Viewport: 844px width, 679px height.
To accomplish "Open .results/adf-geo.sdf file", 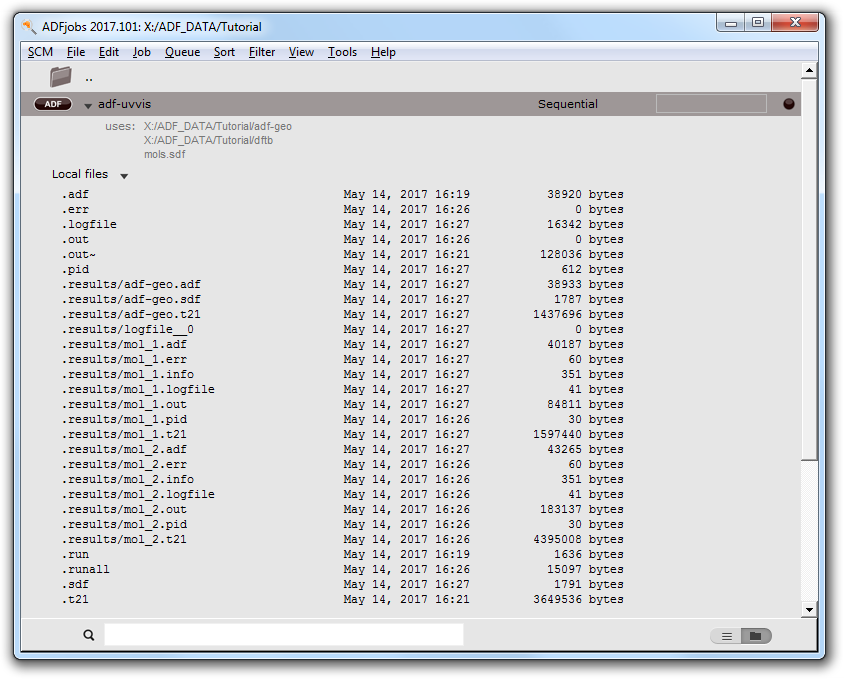I will pyautogui.click(x=131, y=299).
